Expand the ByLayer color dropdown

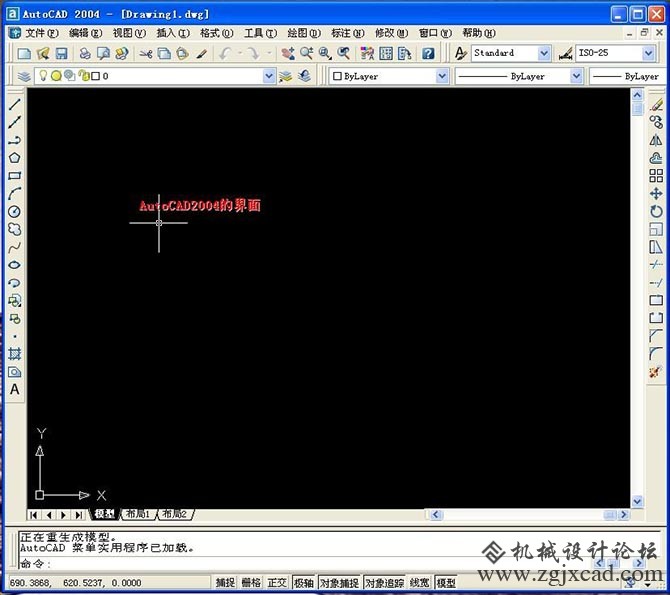[x=442, y=77]
